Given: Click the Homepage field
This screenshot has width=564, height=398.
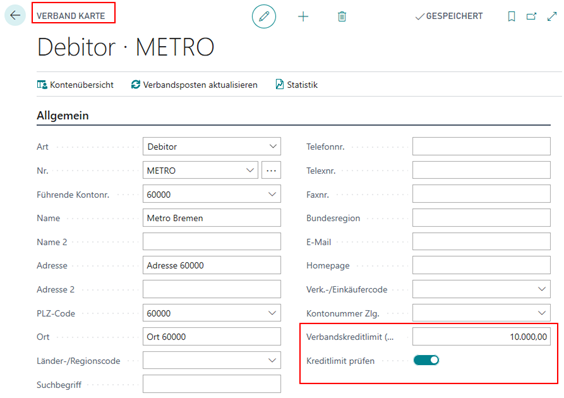Looking at the screenshot, I should tap(481, 265).
